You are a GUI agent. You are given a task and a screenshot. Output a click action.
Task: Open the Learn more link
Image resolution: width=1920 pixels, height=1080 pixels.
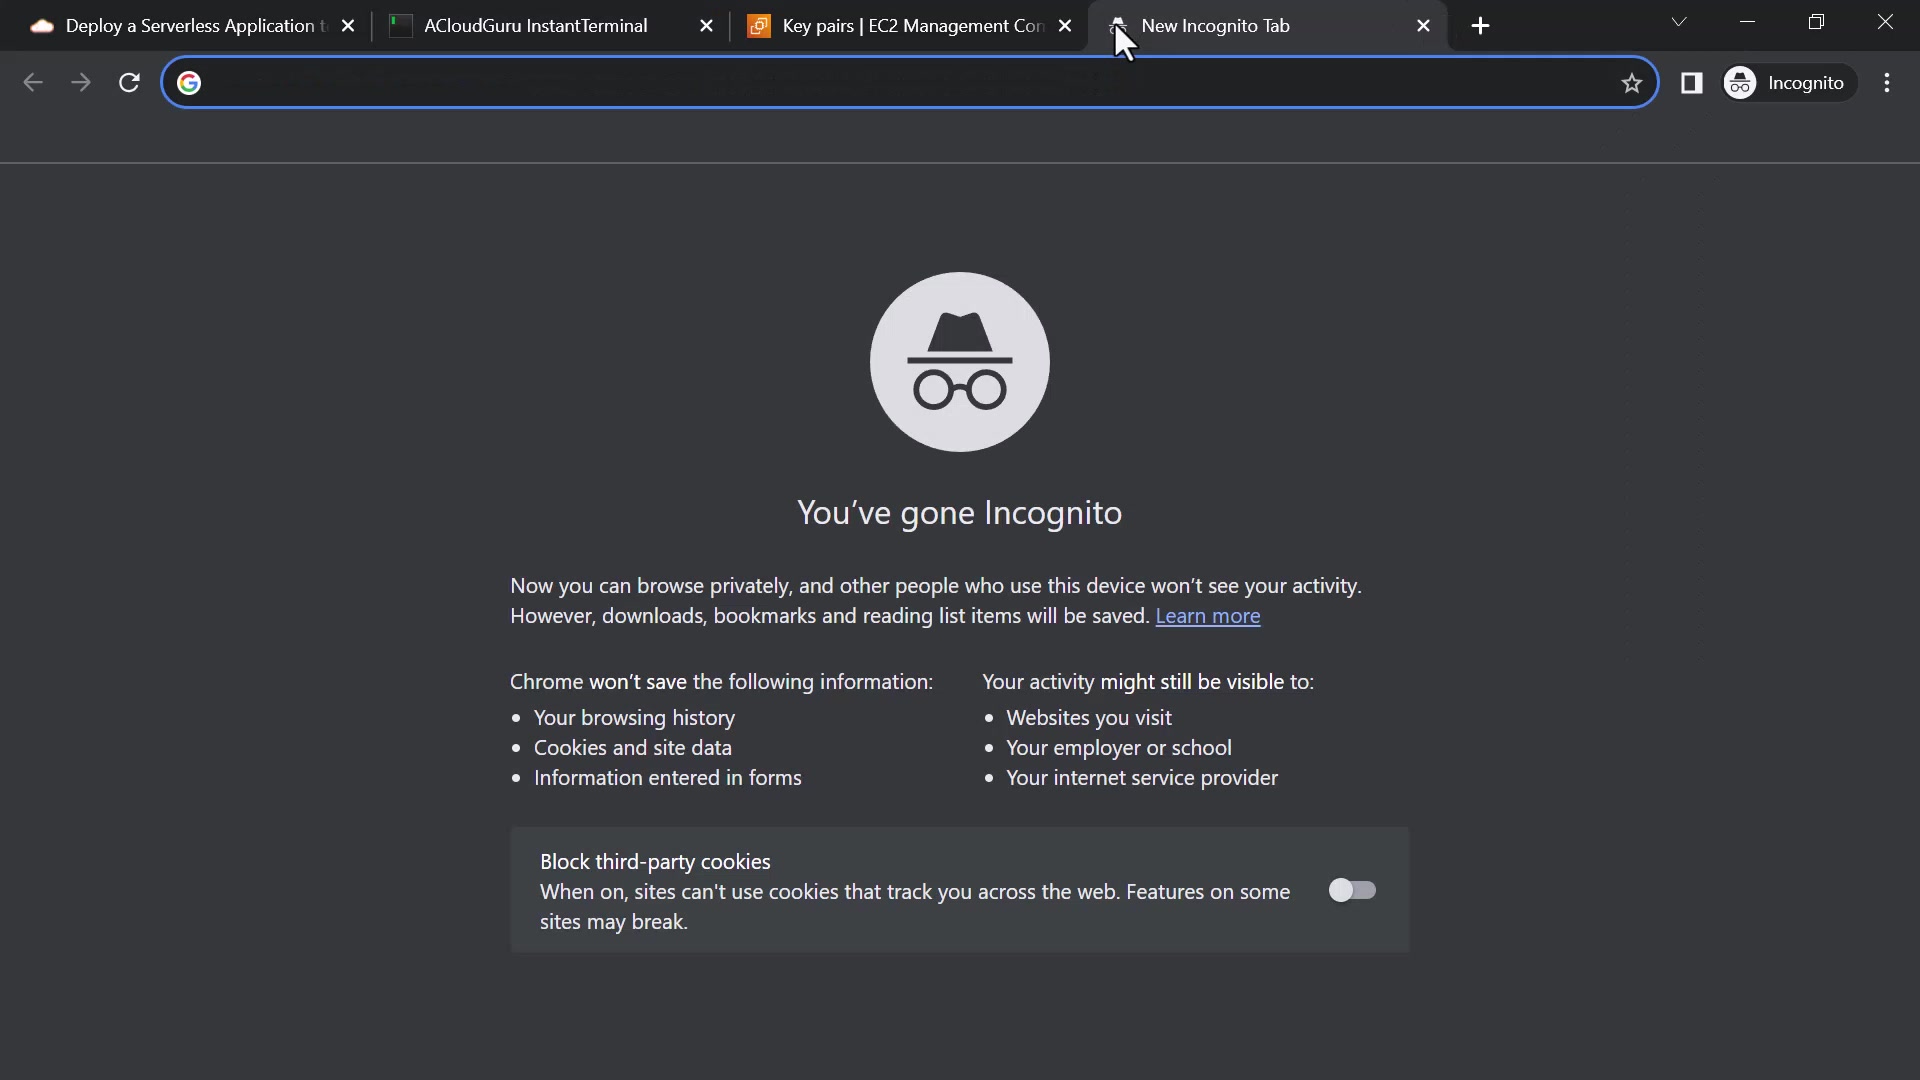point(1207,616)
